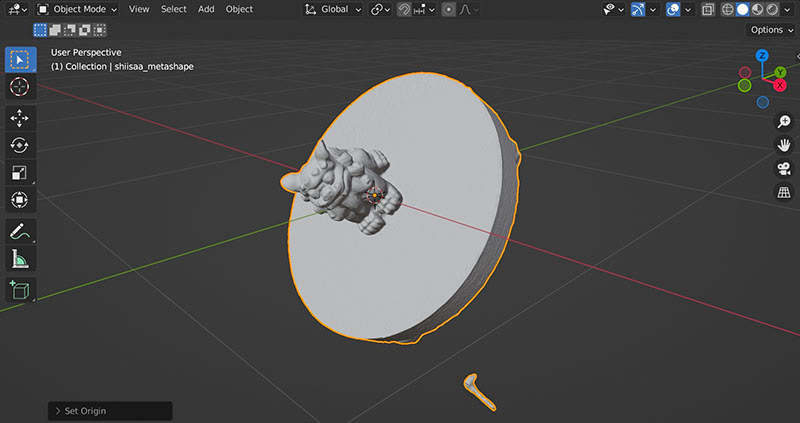Open Global transform orientation dropdown
Screen dimensions: 800x423
click(x=333, y=9)
